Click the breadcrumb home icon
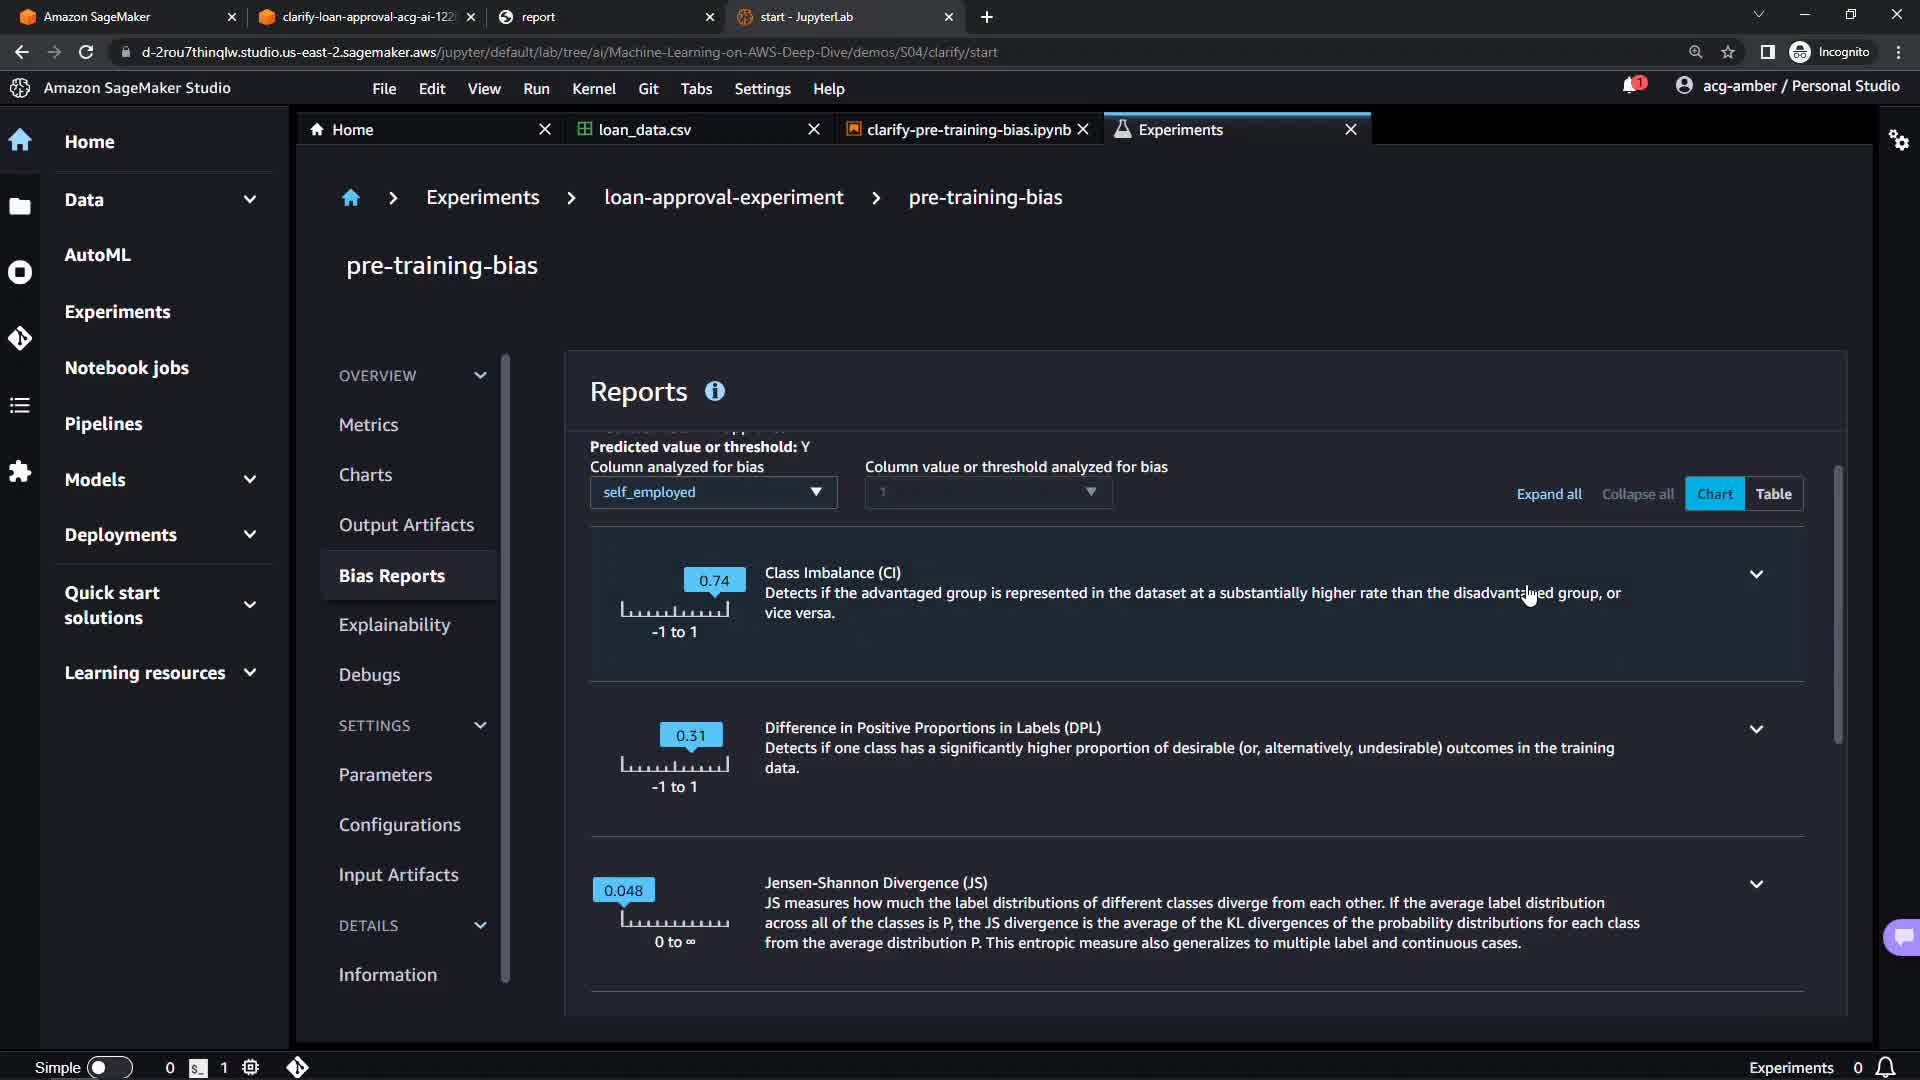1920x1080 pixels. (350, 198)
